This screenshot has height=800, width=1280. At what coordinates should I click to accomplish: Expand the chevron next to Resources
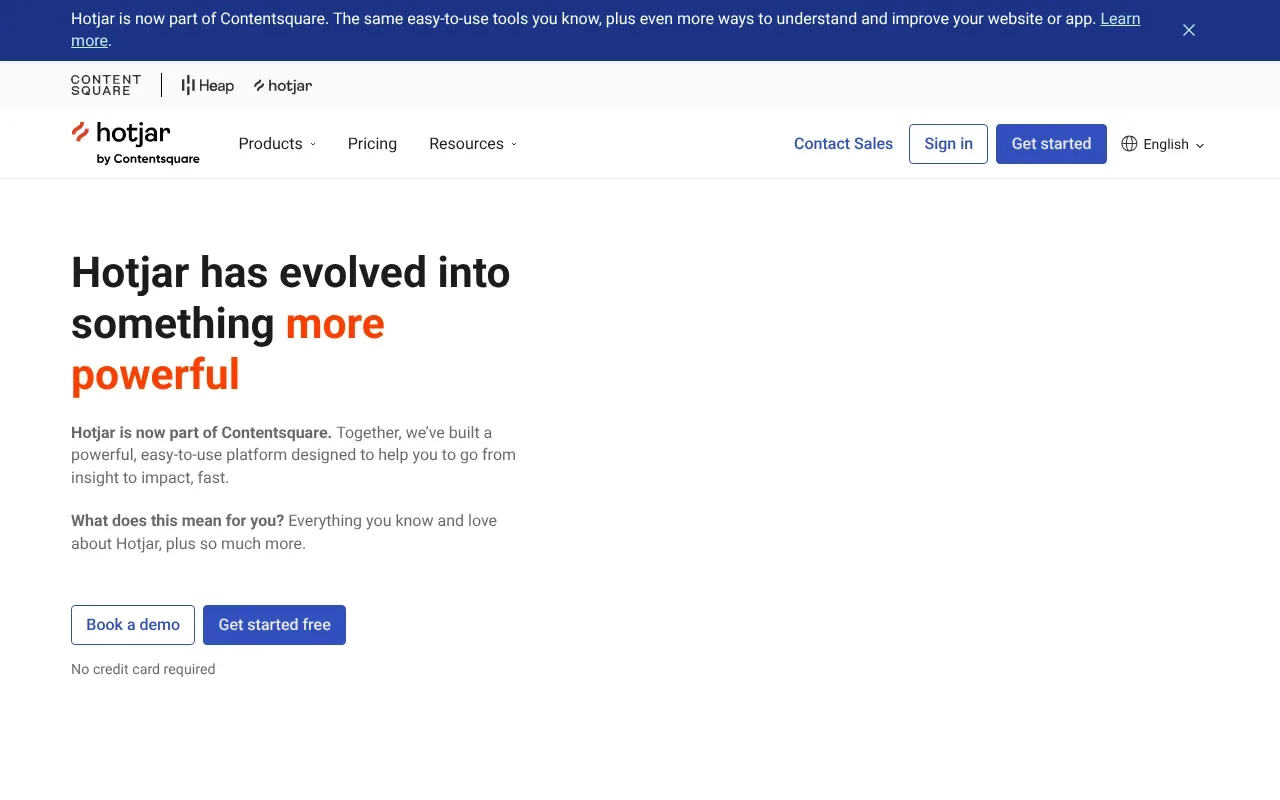(x=514, y=144)
